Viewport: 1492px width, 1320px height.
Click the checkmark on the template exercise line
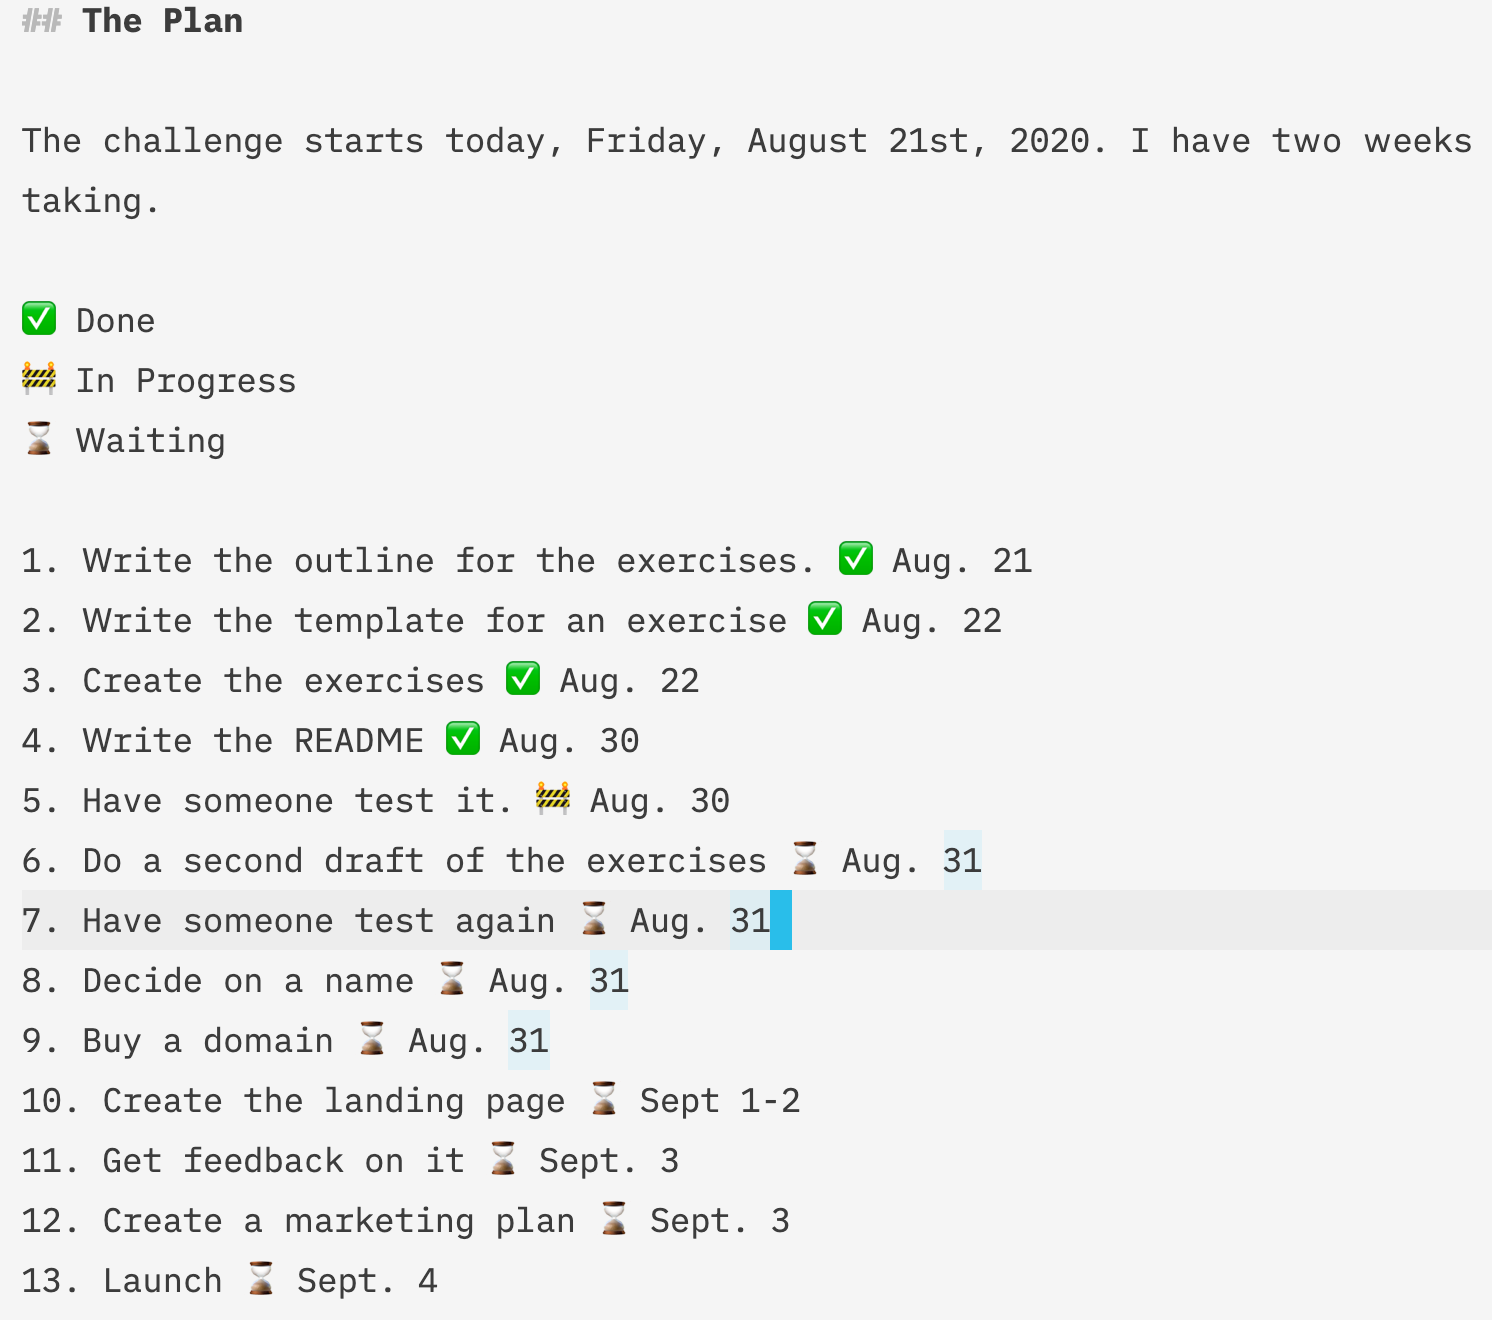point(825,618)
